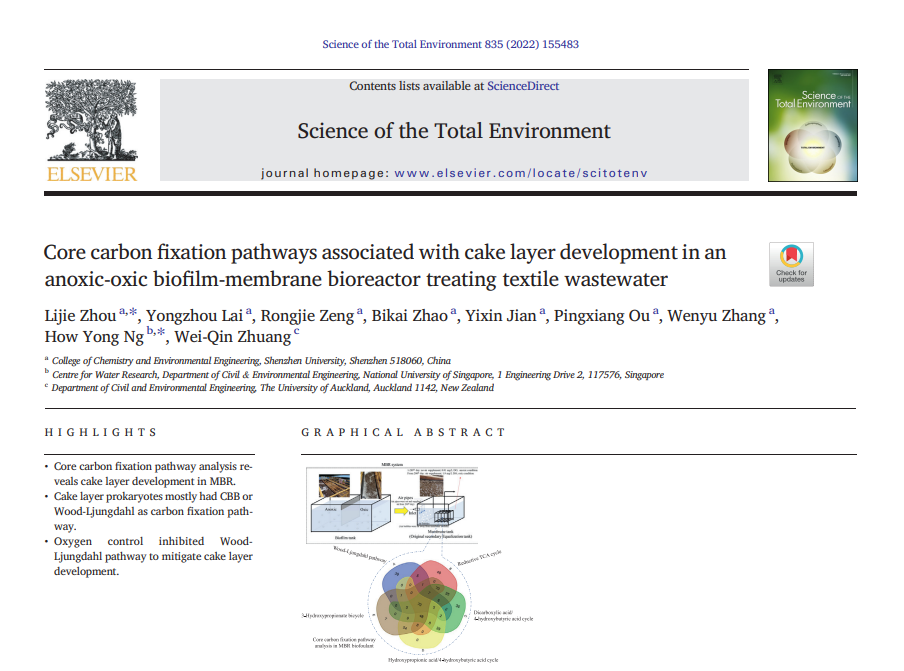Screen dimensions: 904x671
Task: Open the www.elsevier.com/locate/scitotenv homepage link
Action: 520,173
